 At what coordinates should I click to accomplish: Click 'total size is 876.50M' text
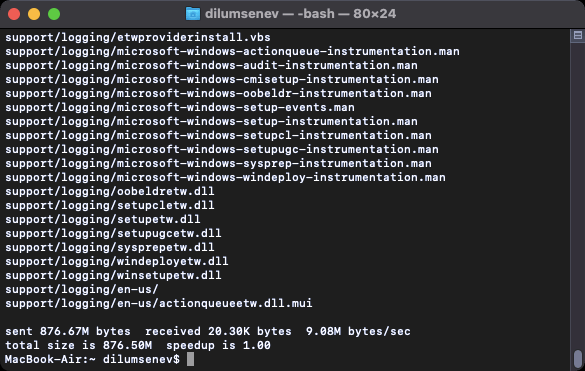(78, 345)
